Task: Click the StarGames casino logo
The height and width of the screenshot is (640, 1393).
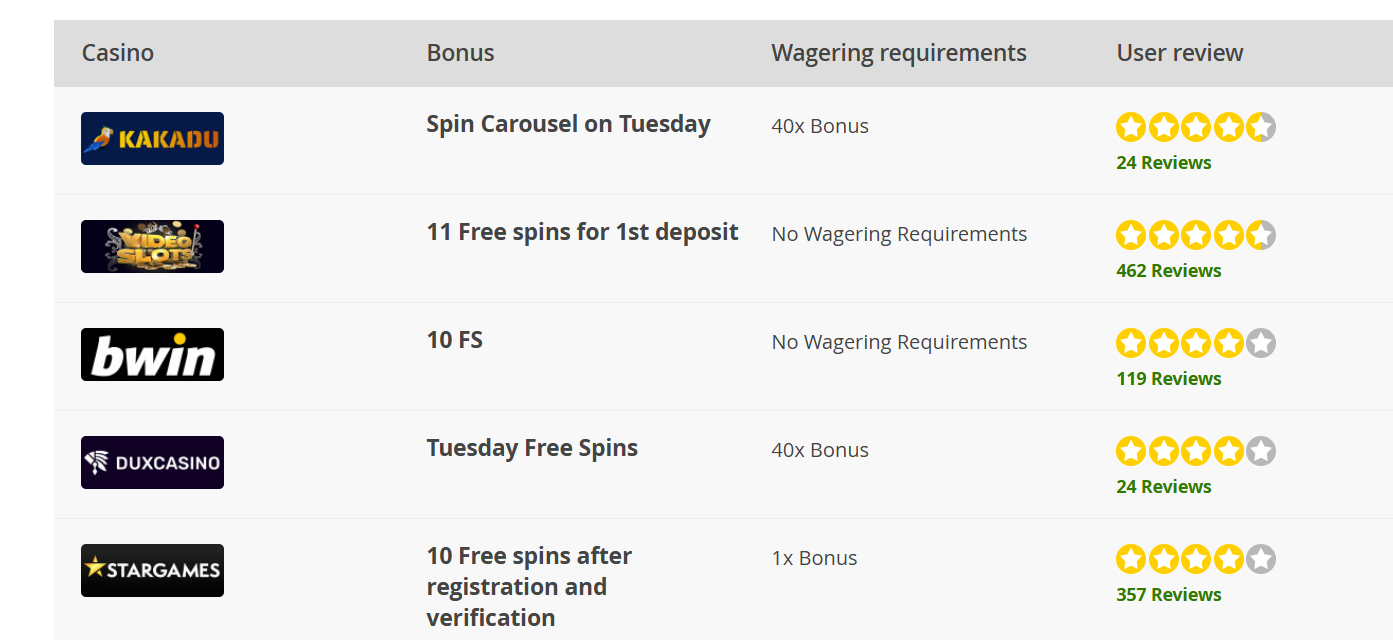Action: click(152, 570)
